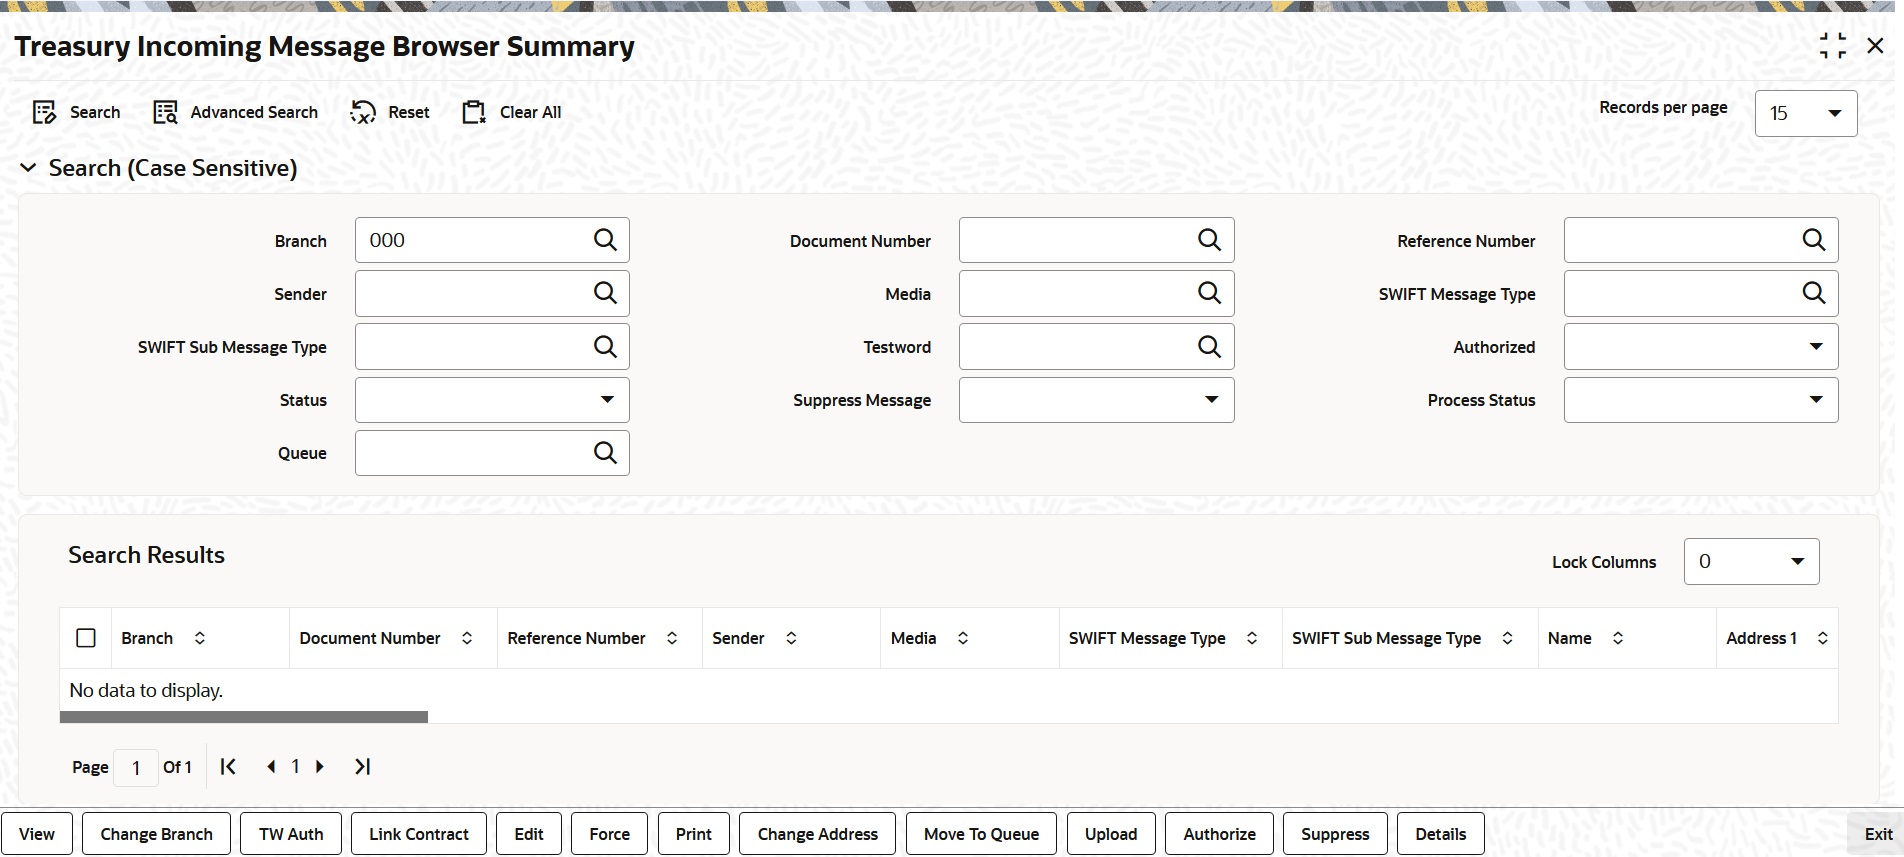Image resolution: width=1904 pixels, height=857 pixels.
Task: Click the Page number input box
Action: click(136, 768)
